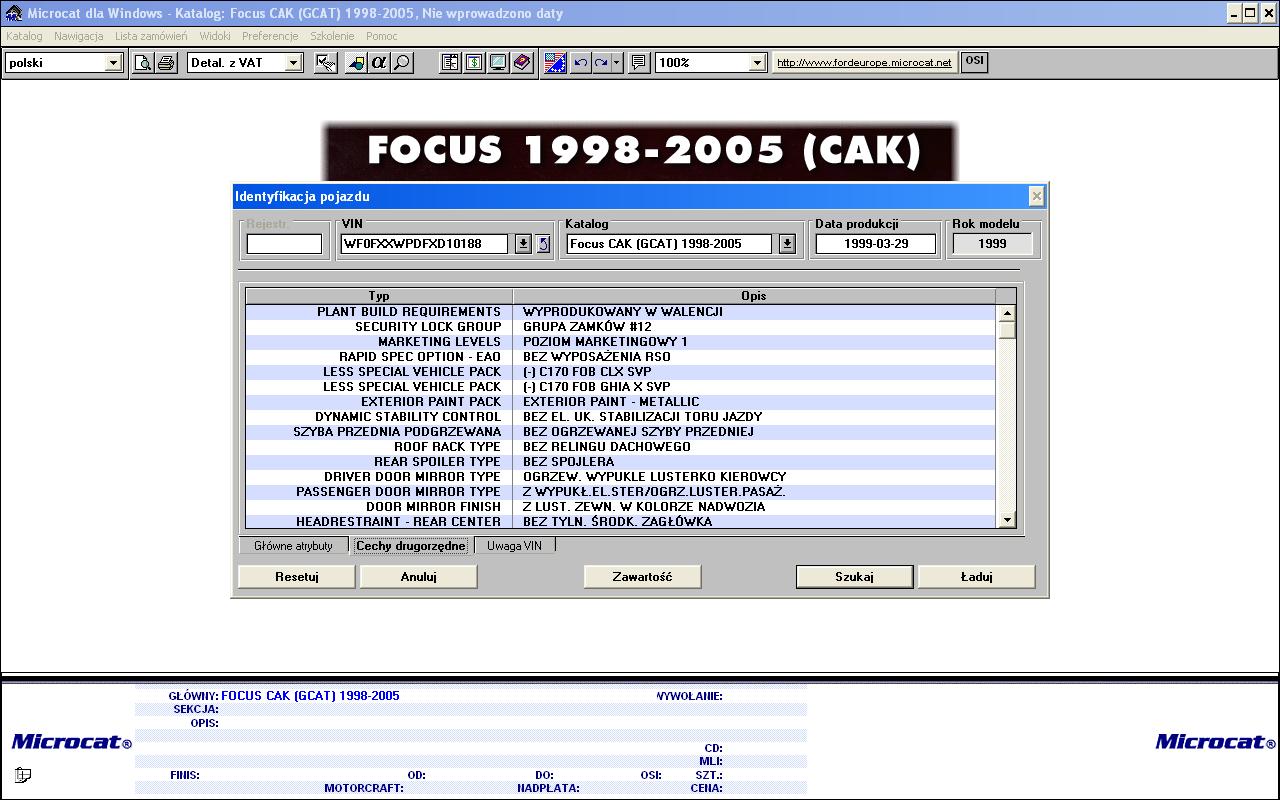The width and height of the screenshot is (1280, 800).
Task: Expand the language dropdown showing polski
Action: click(x=113, y=63)
